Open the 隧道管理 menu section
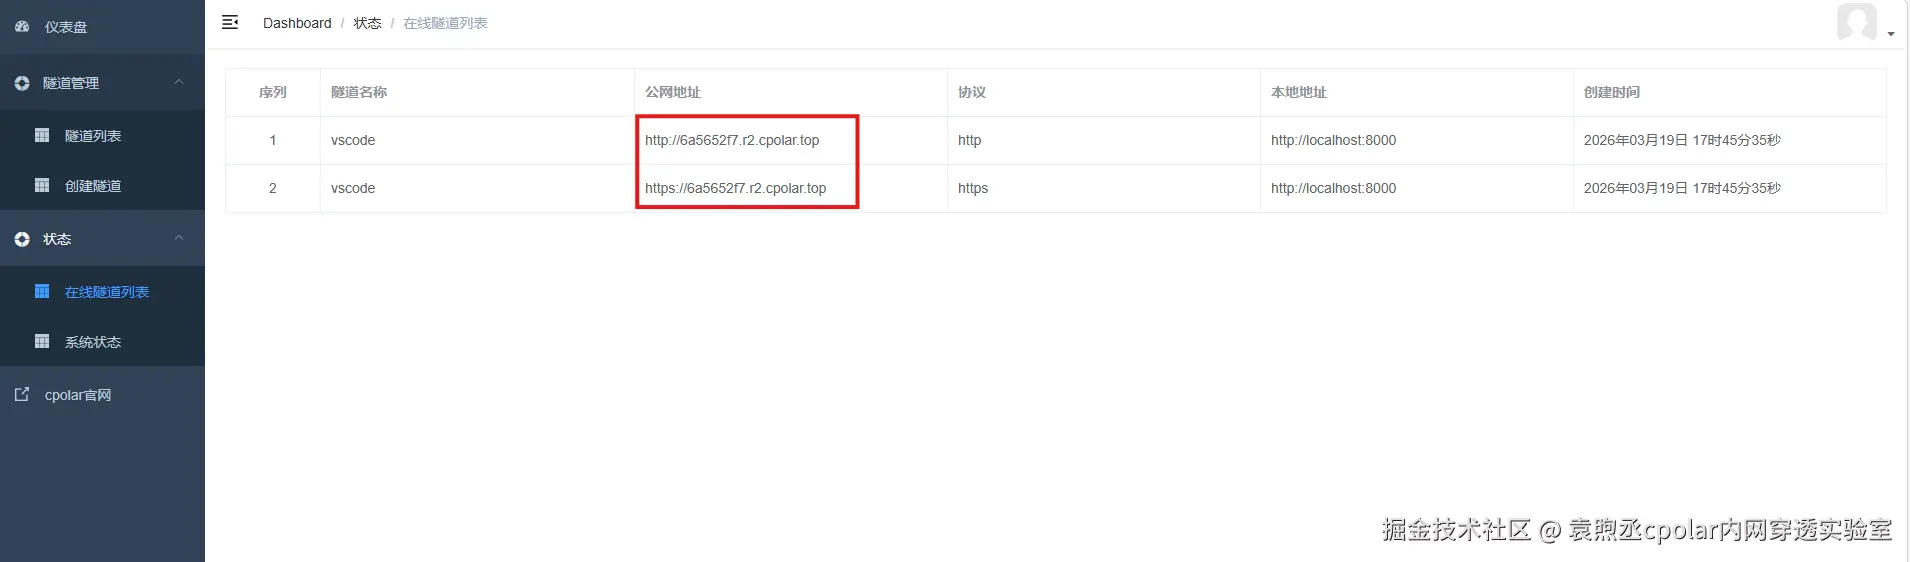 point(102,82)
